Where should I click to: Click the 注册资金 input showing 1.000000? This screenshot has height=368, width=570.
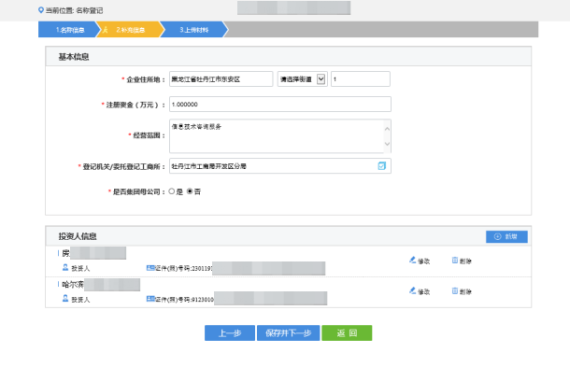pyautogui.click(x=280, y=104)
